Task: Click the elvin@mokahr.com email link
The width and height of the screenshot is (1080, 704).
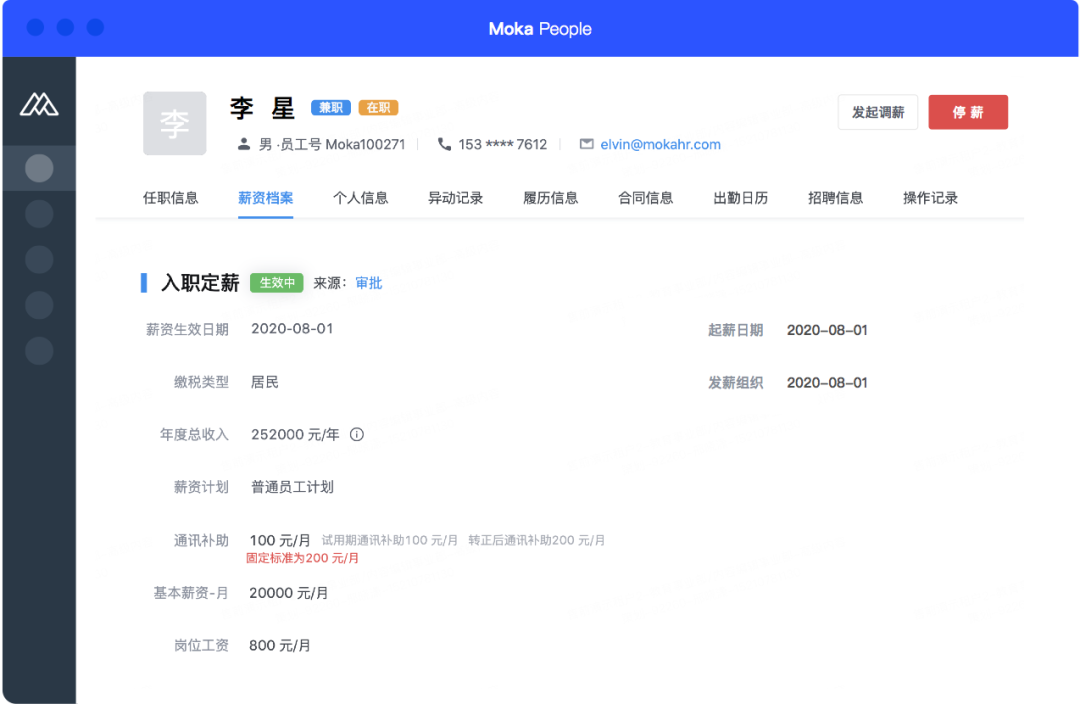Action: click(x=660, y=143)
